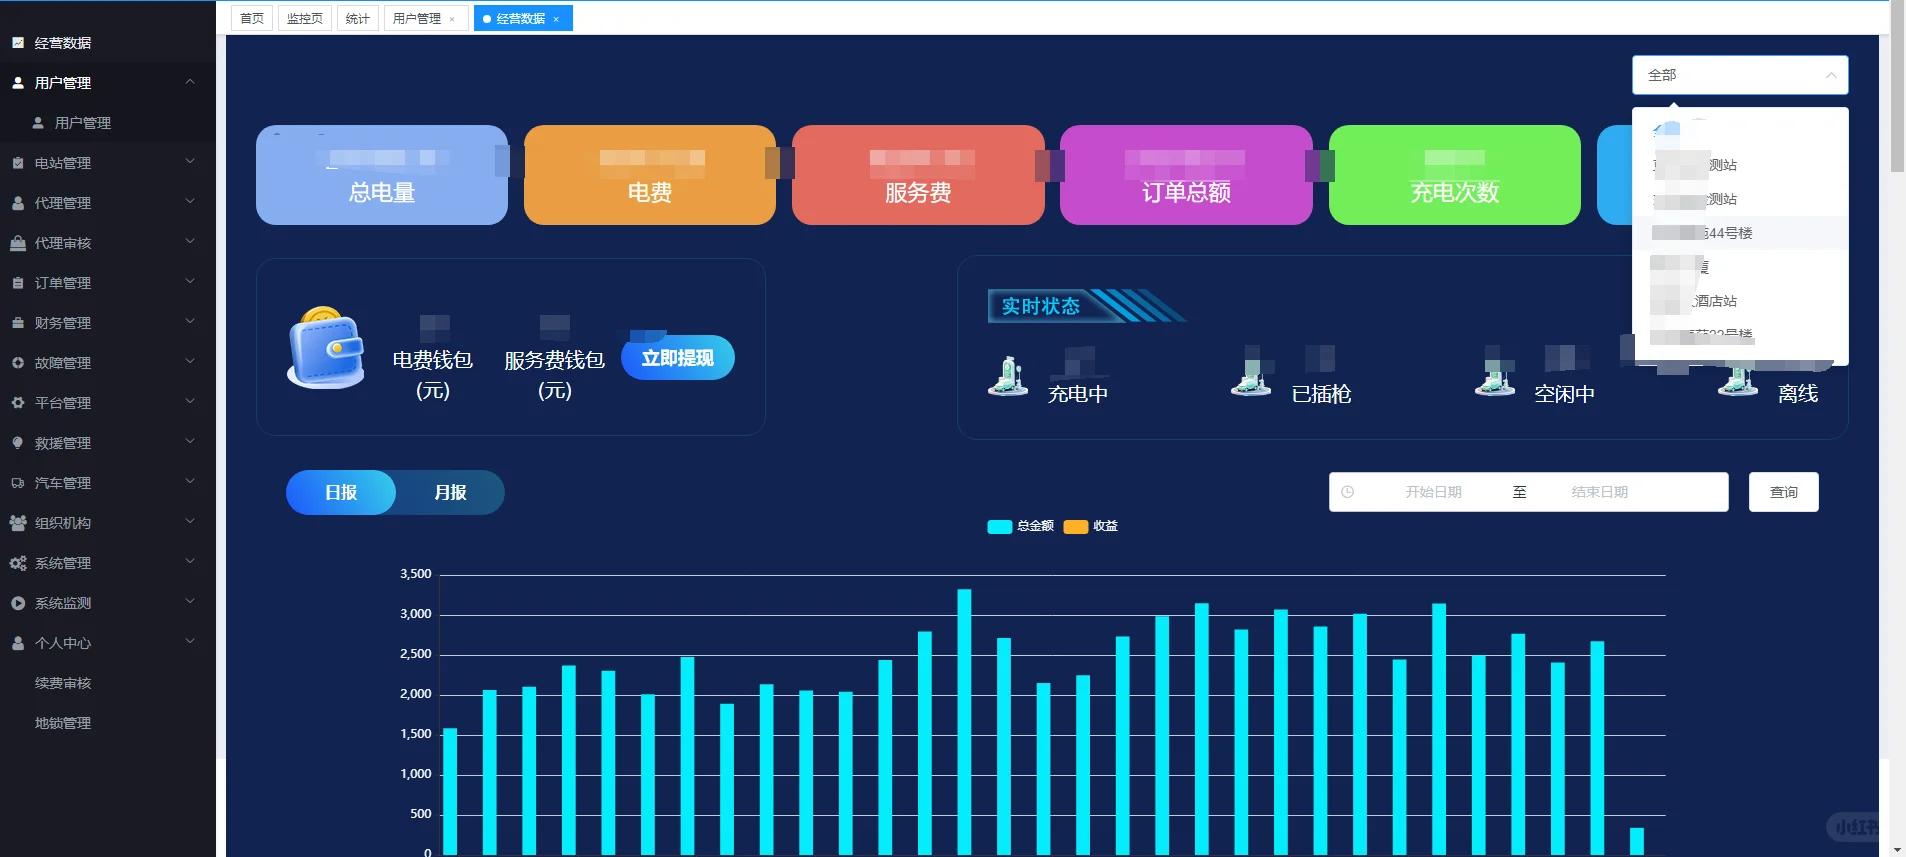
Task: Click the bag icon beside 代理审核
Action: click(18, 243)
